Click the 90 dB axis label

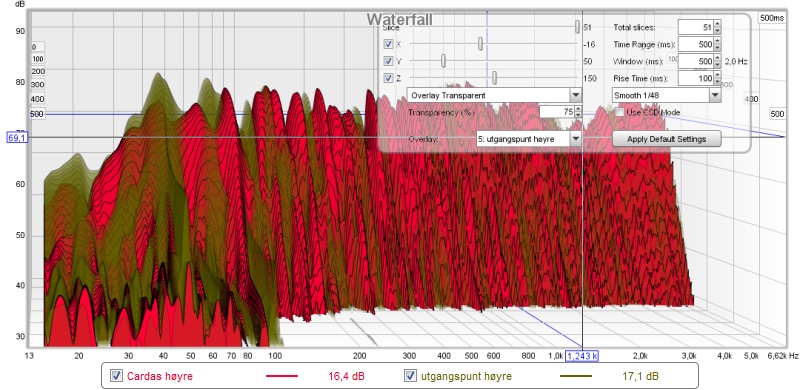pos(20,31)
